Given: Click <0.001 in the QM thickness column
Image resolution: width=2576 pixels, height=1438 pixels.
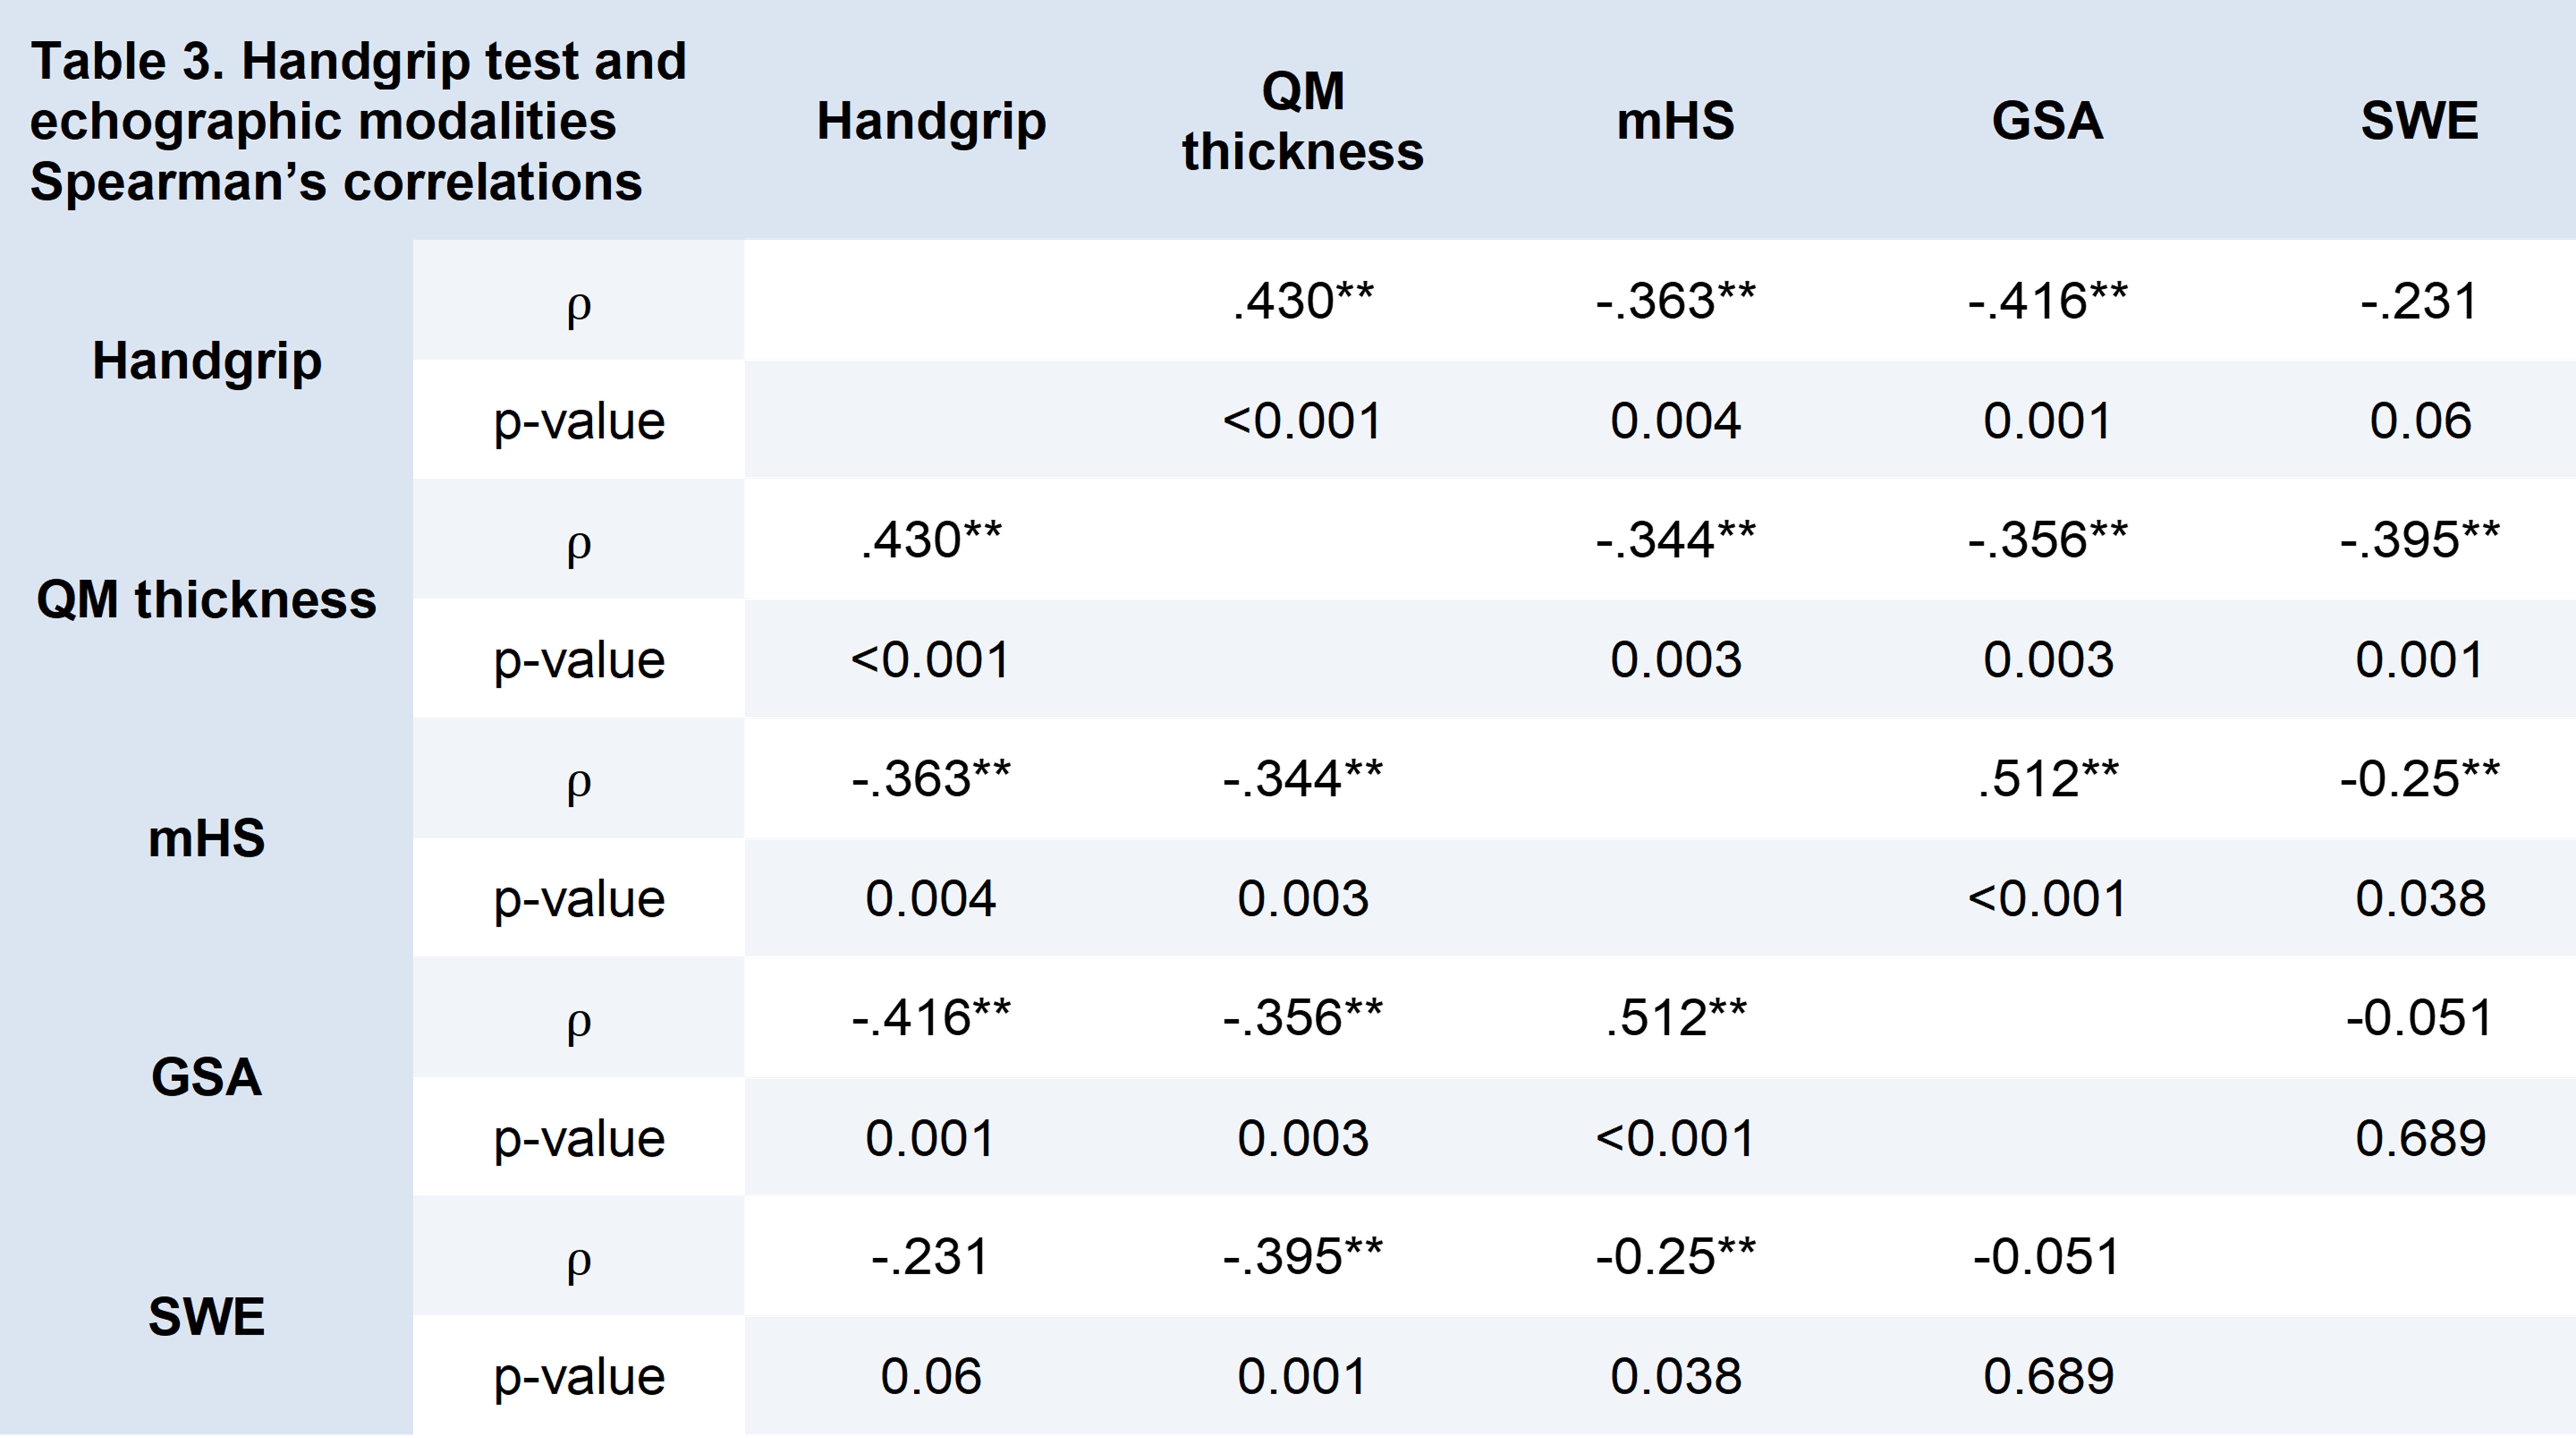Looking at the screenshot, I should tap(1302, 420).
